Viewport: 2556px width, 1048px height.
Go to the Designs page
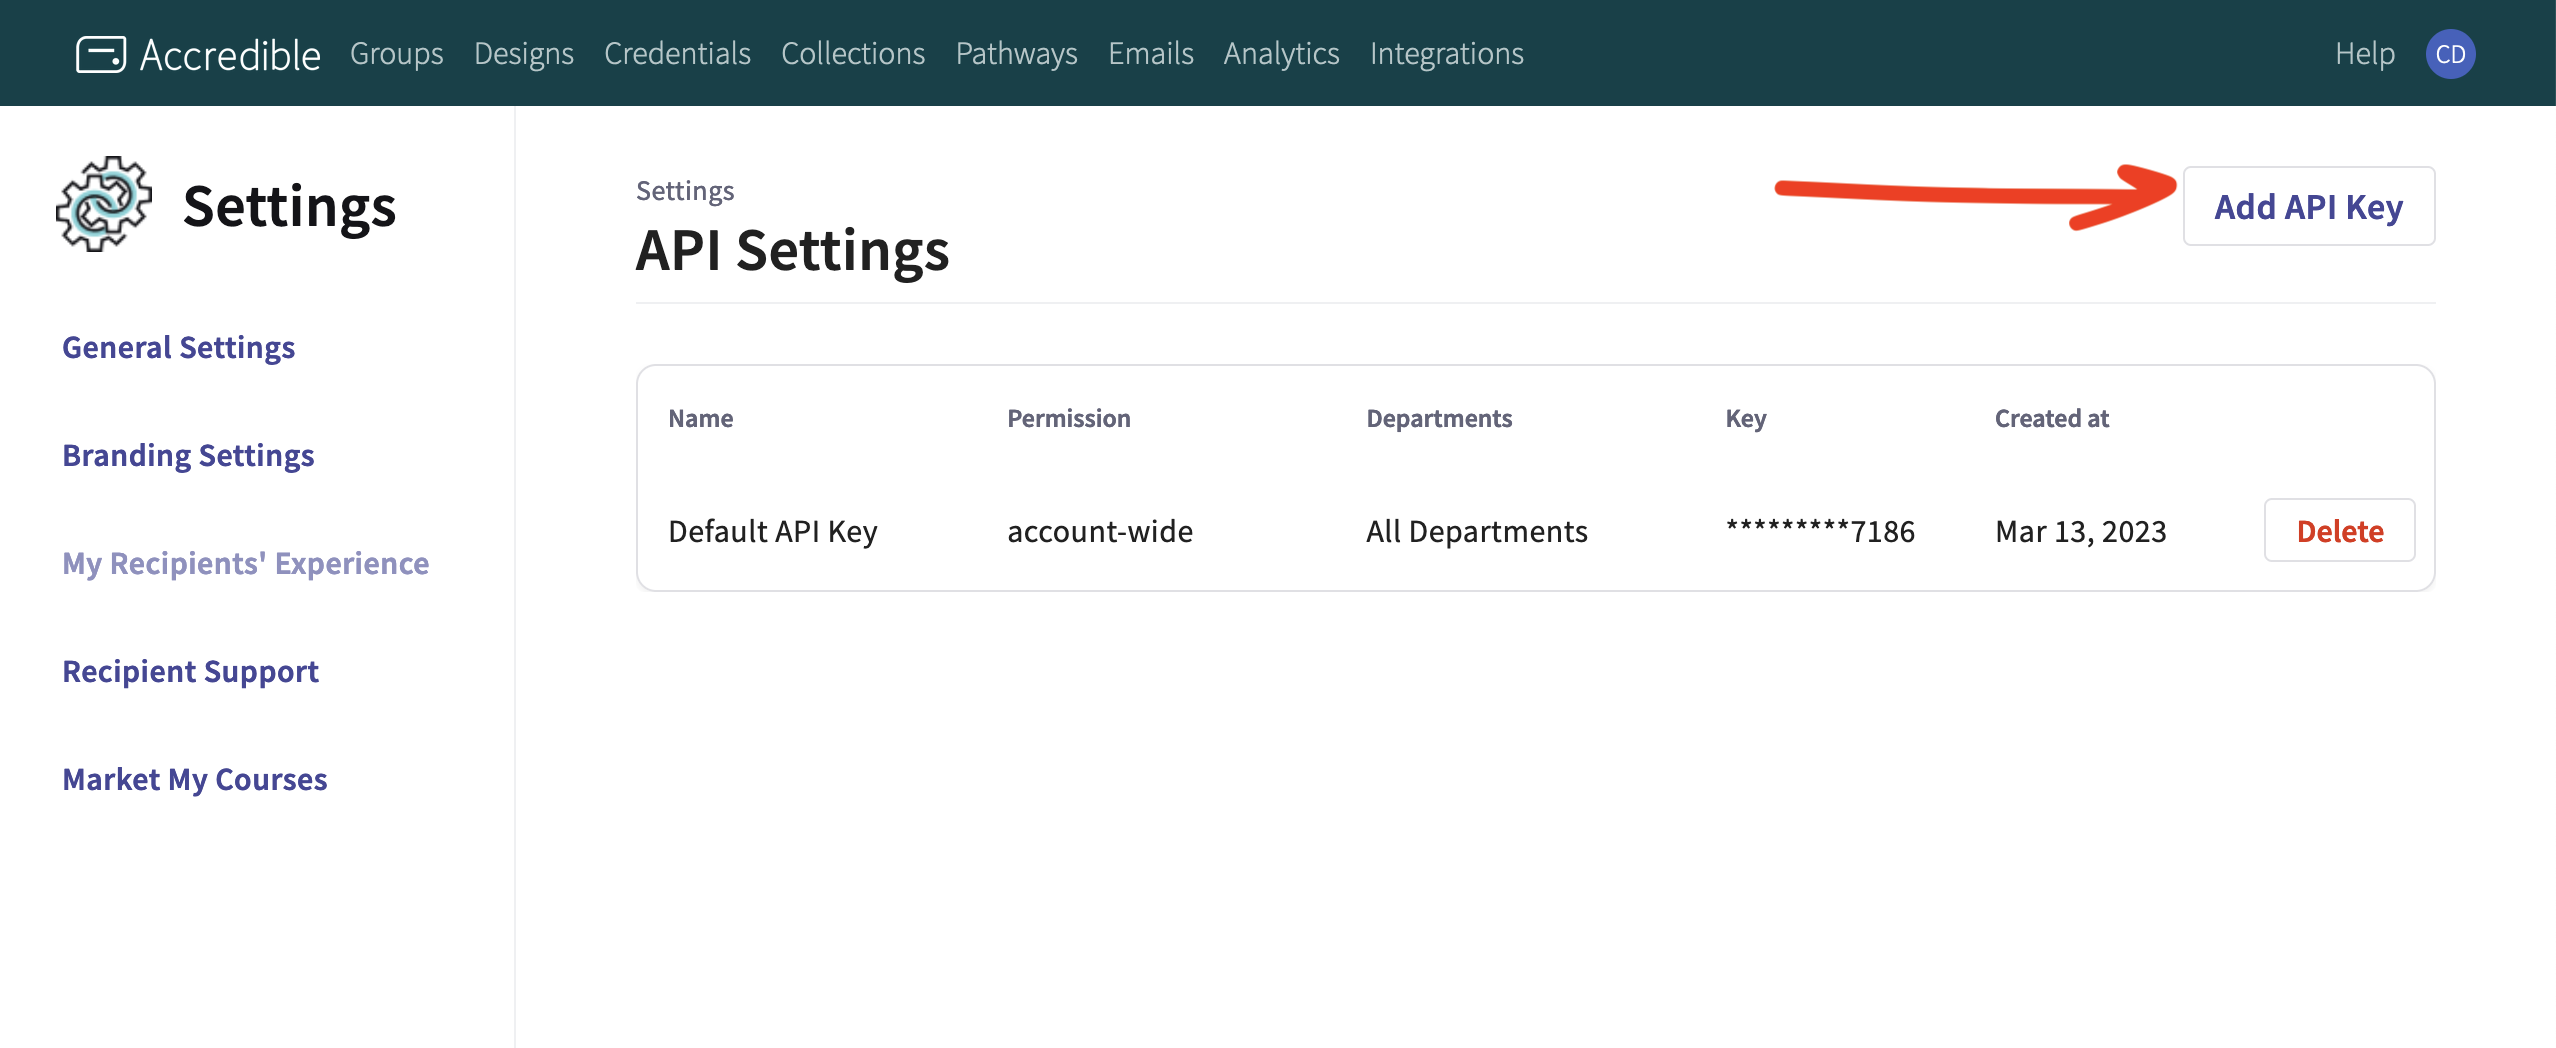click(x=523, y=54)
